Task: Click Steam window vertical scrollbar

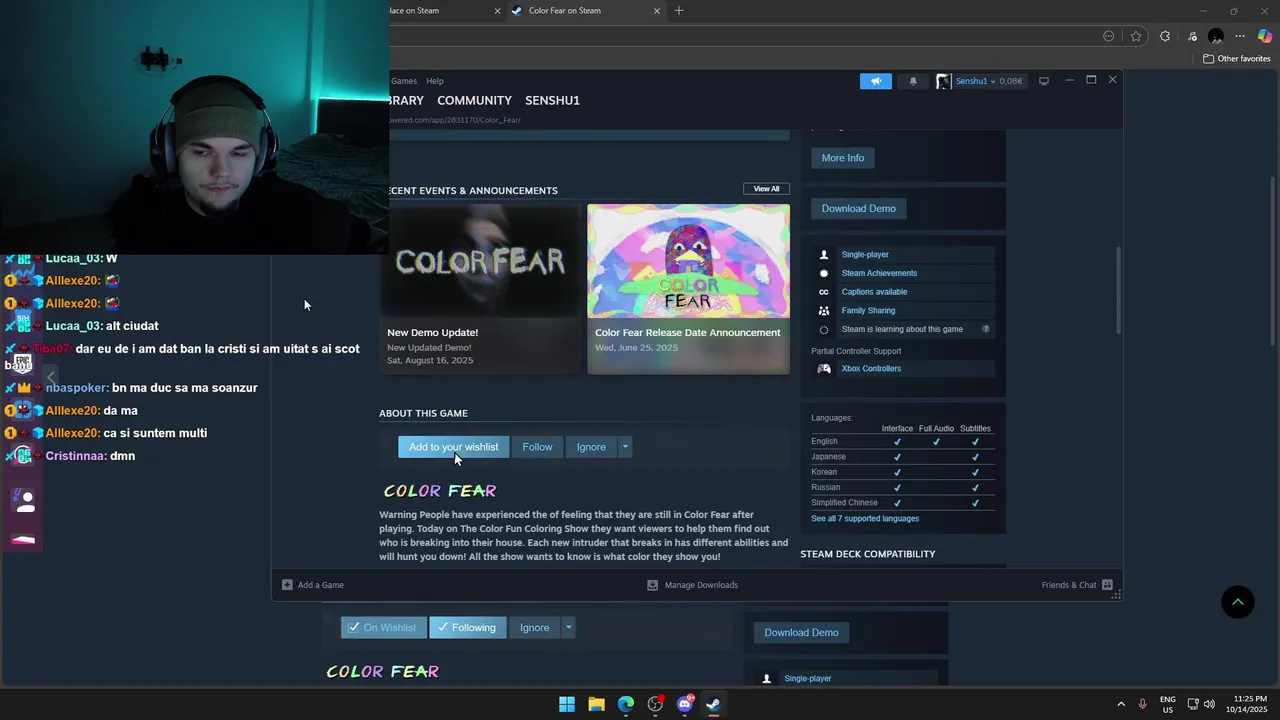Action: [x=1118, y=290]
